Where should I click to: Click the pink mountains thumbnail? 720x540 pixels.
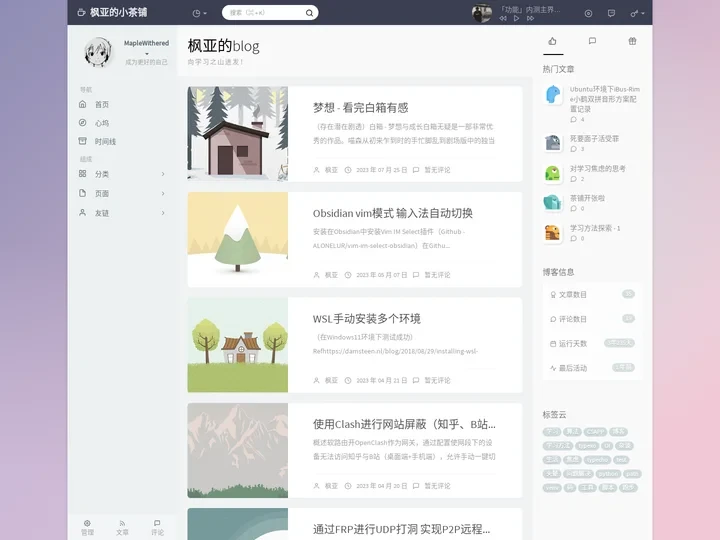(237, 450)
